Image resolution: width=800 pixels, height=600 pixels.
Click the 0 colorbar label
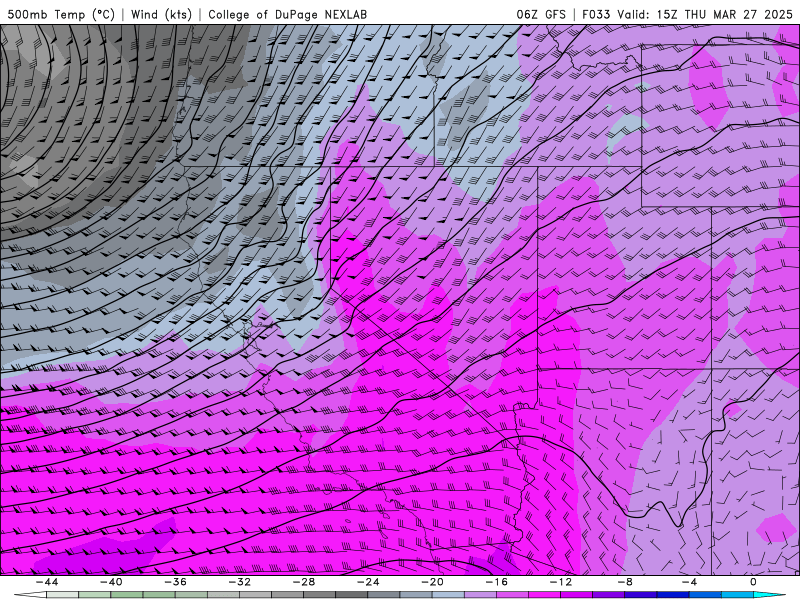(x=753, y=582)
